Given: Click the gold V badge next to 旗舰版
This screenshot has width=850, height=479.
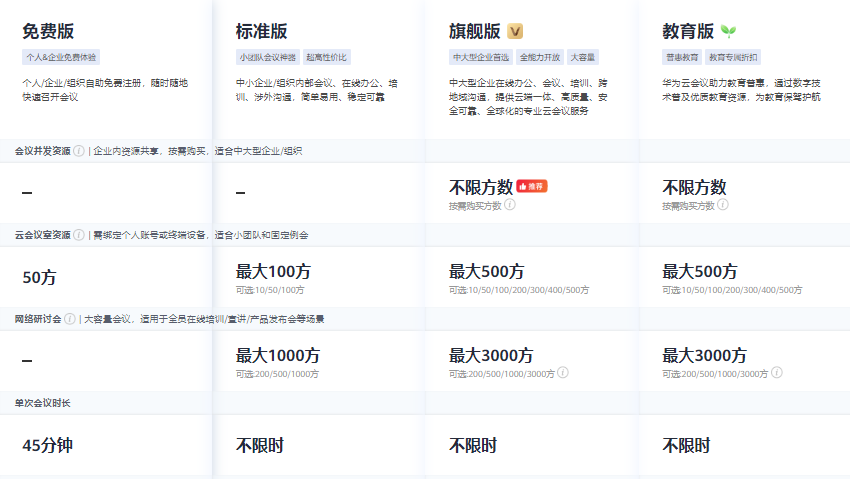Looking at the screenshot, I should [x=515, y=31].
